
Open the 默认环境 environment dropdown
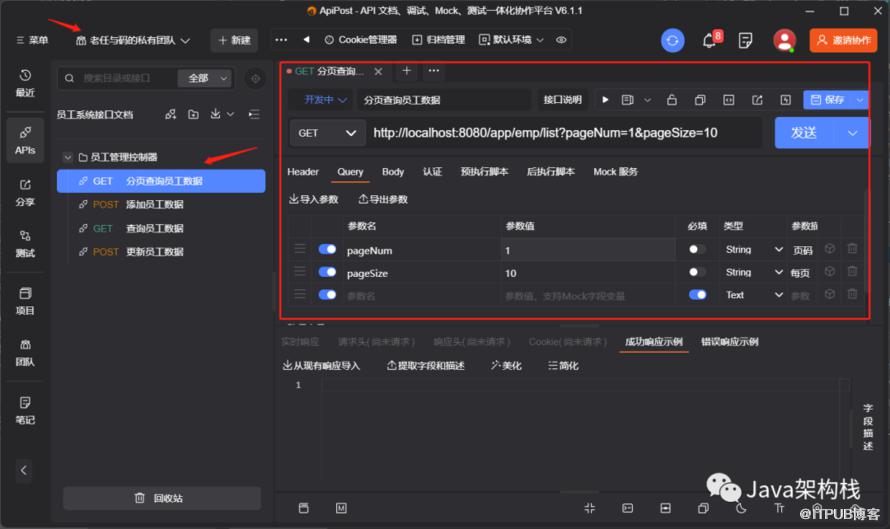[x=511, y=40]
